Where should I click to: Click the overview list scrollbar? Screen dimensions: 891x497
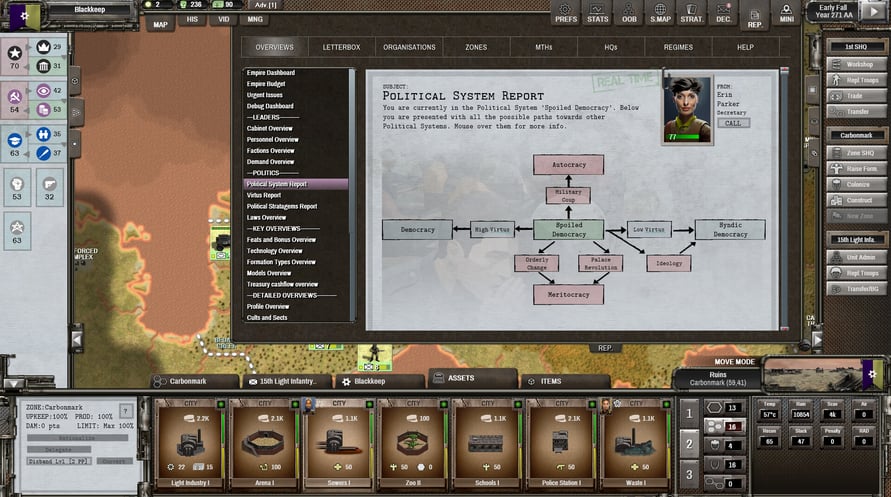click(x=352, y=194)
